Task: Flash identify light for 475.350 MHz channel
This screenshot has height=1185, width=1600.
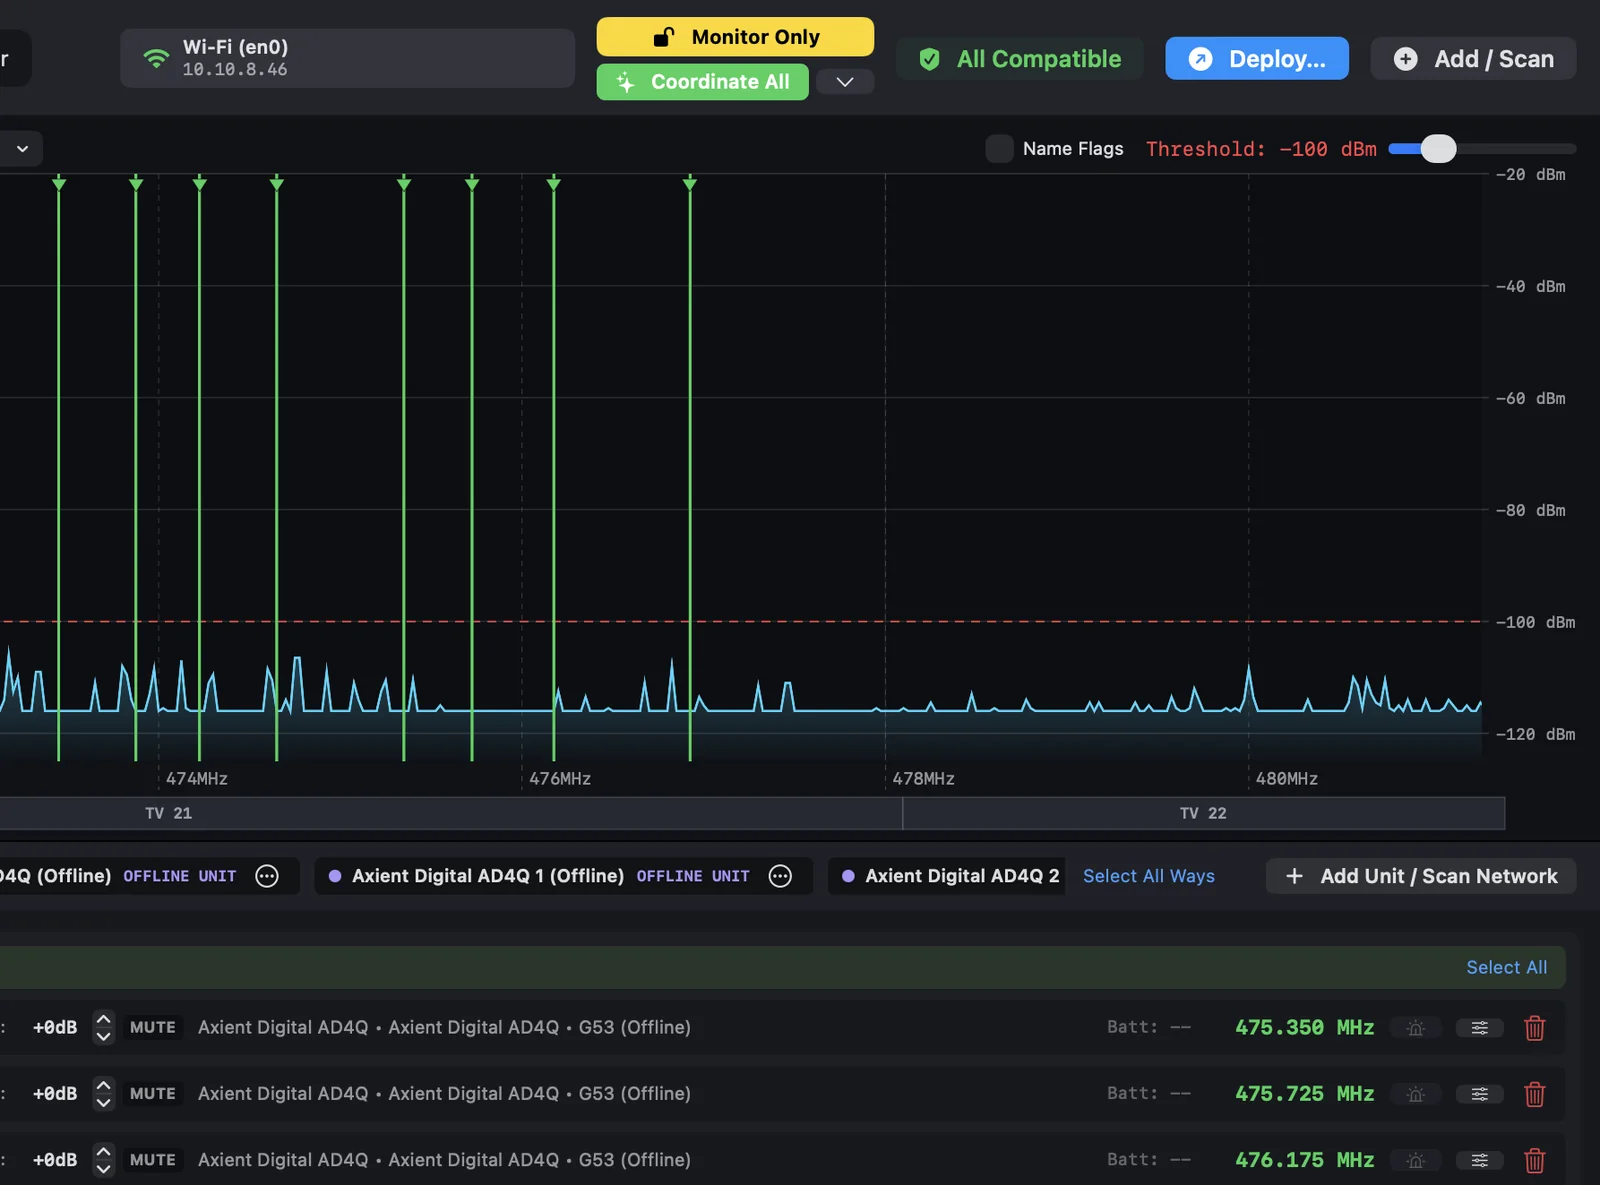Action: (x=1415, y=1028)
